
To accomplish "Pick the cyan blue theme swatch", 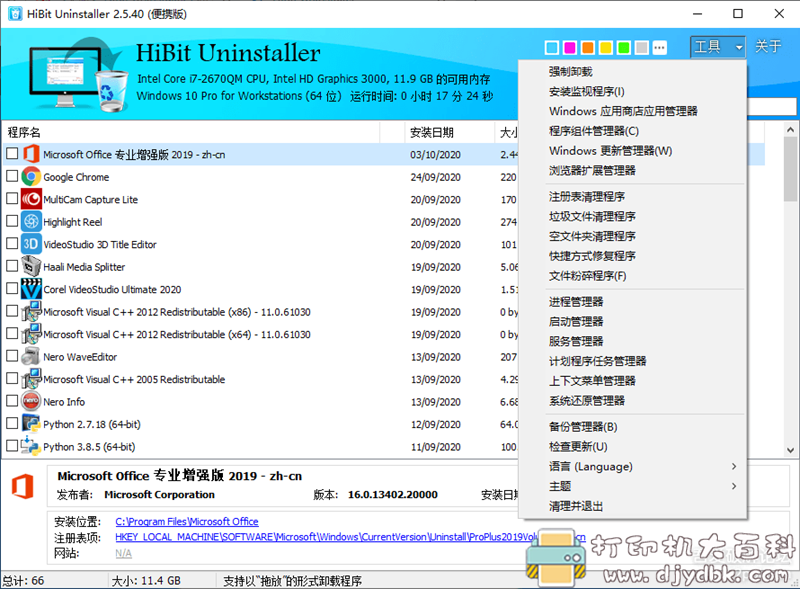I will coord(552,48).
